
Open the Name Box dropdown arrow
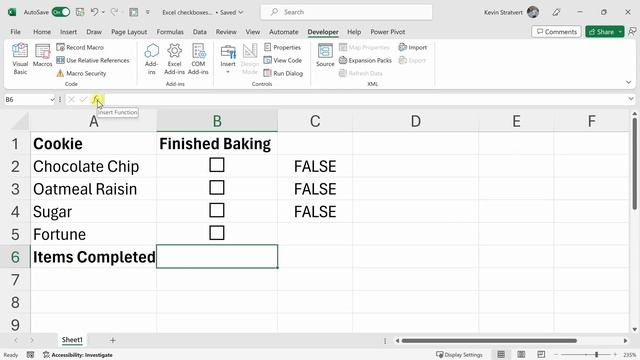52,100
